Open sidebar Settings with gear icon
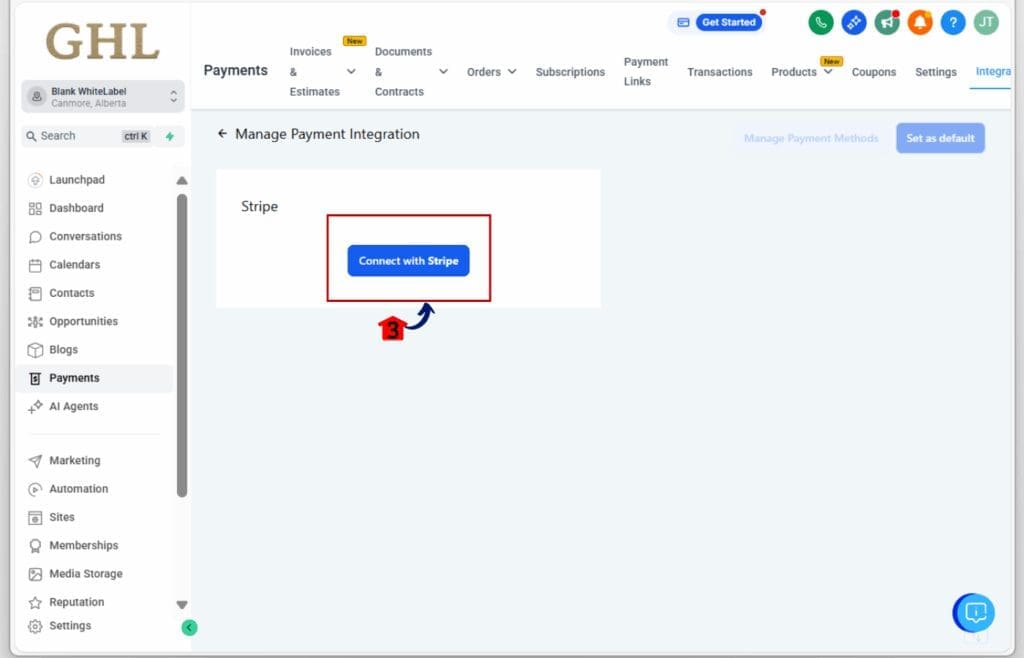1024x658 pixels. coord(59,625)
